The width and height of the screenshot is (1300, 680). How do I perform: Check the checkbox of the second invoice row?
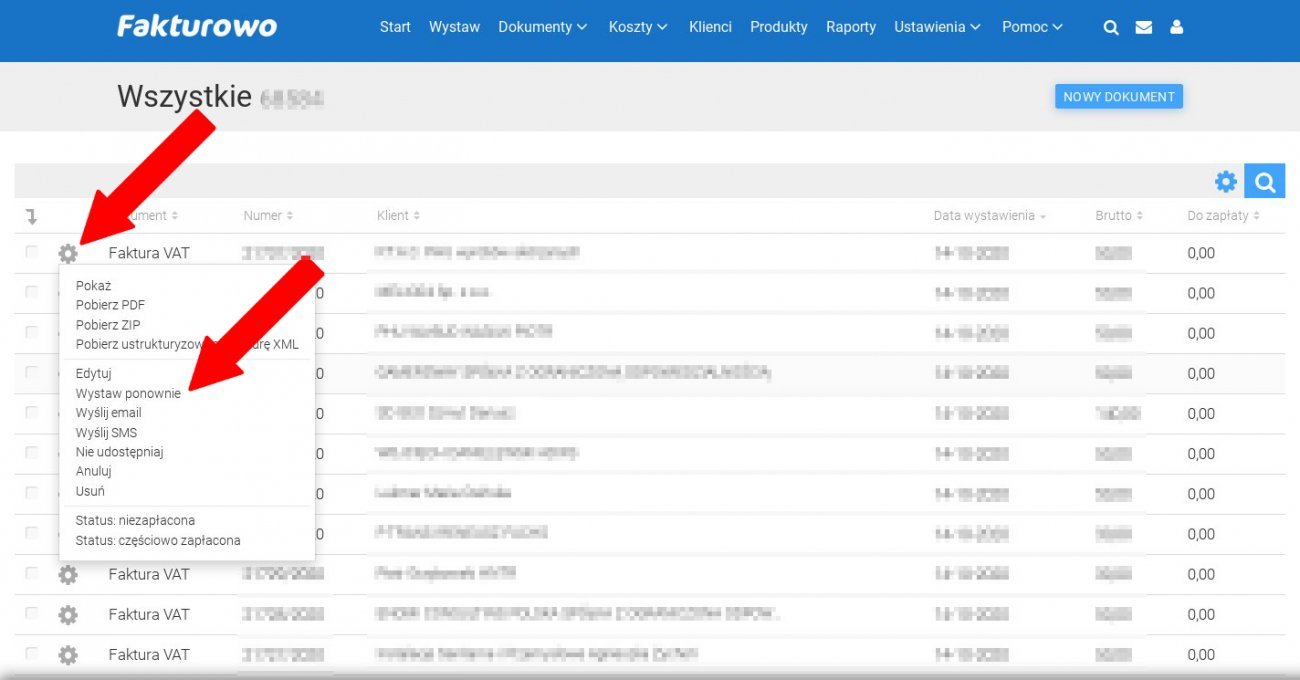pos(32,293)
